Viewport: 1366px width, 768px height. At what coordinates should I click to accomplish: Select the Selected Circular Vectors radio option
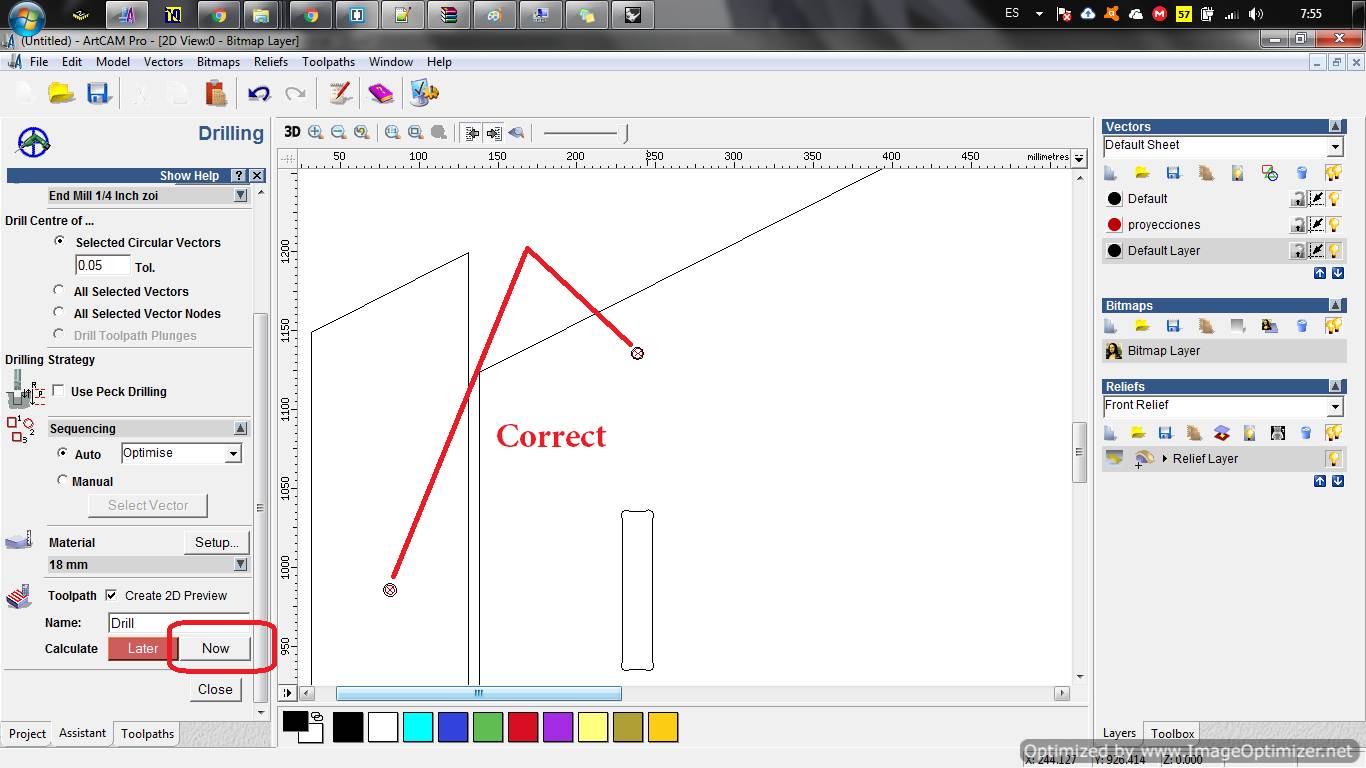(60, 242)
